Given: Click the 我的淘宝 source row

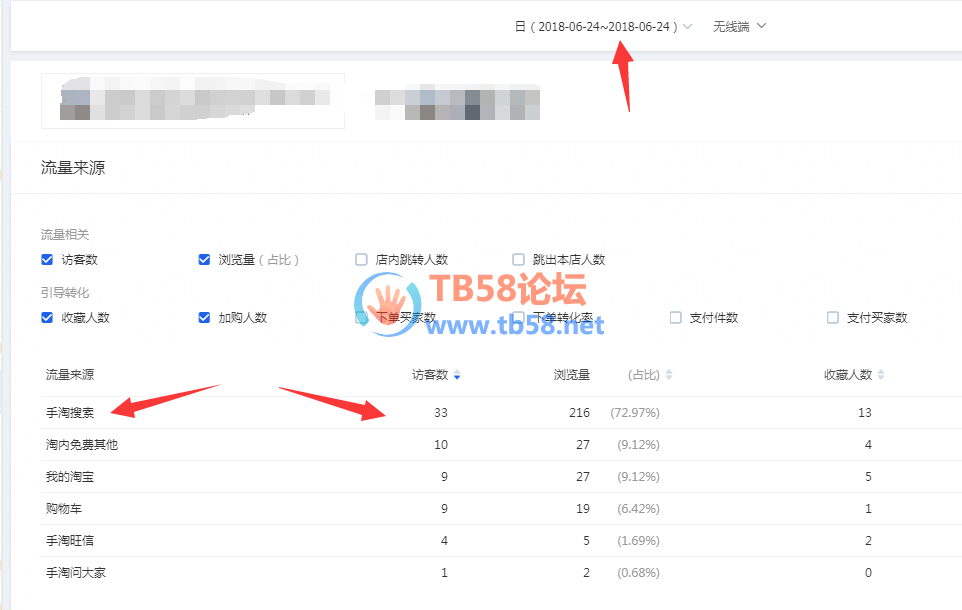Looking at the screenshot, I should [70, 477].
